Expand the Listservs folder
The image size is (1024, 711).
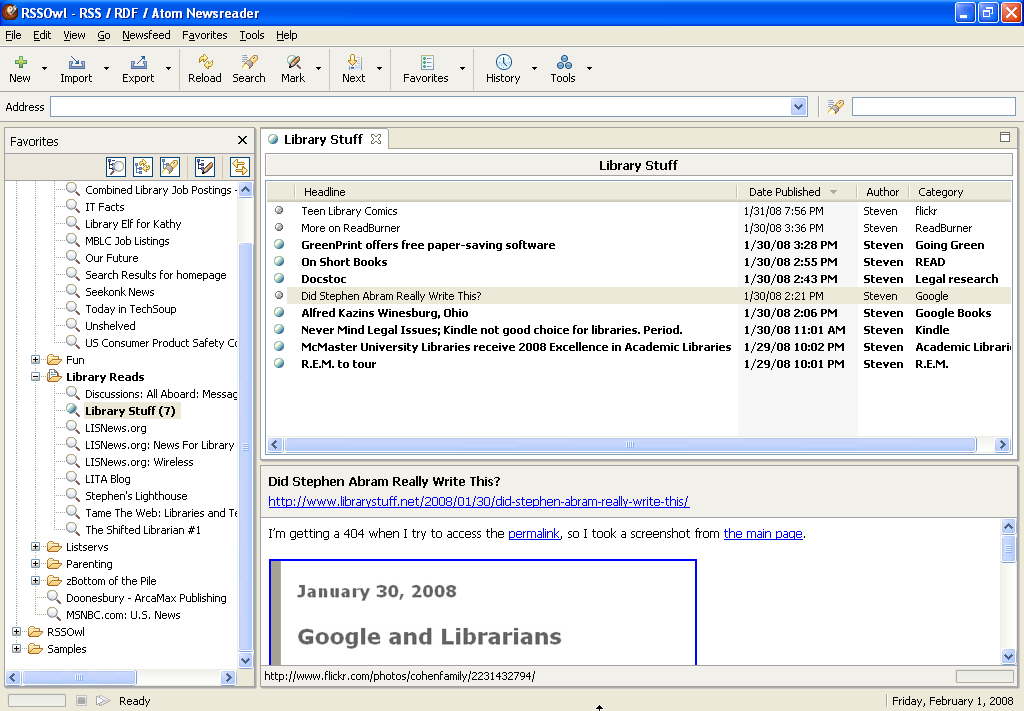tap(36, 546)
